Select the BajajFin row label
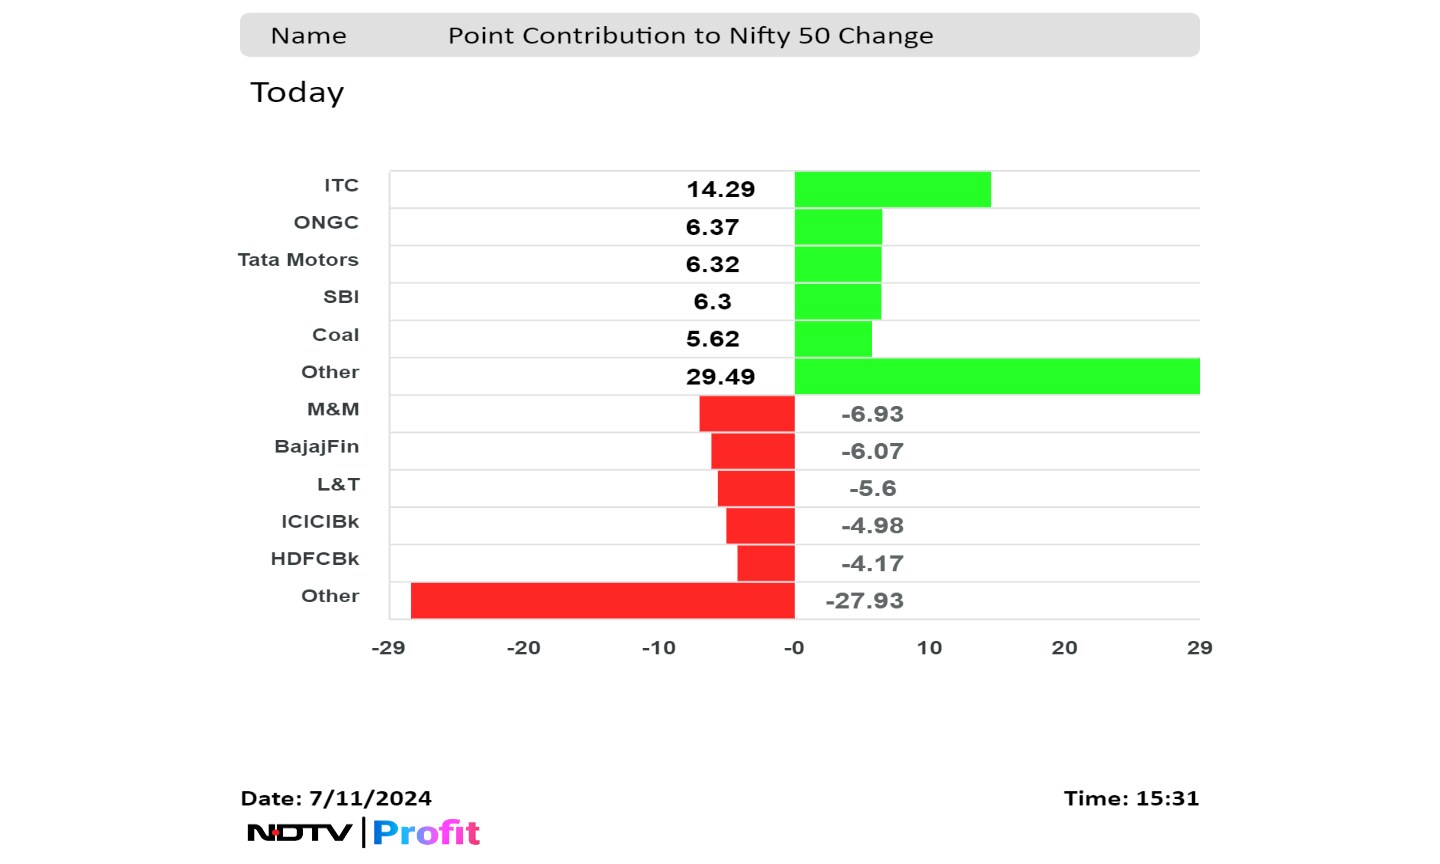Image resolution: width=1440 pixels, height=864 pixels. (x=316, y=447)
